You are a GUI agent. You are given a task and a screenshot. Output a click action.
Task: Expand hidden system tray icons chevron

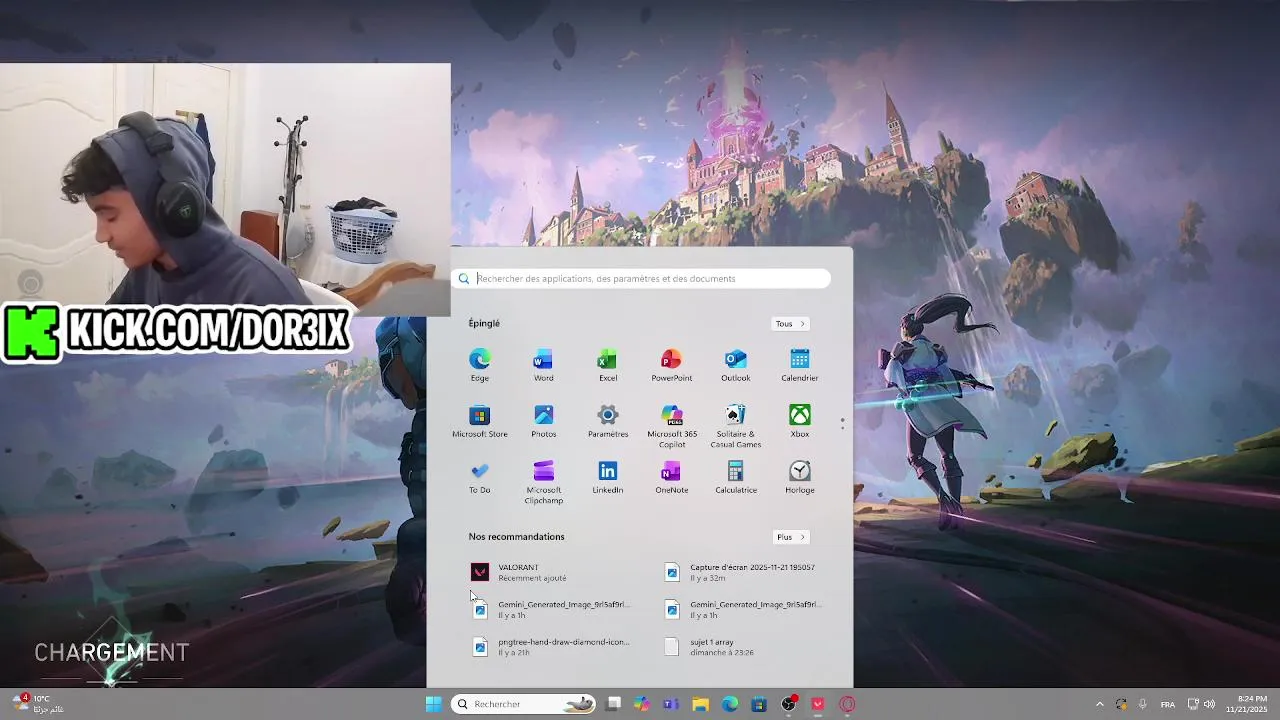1100,704
